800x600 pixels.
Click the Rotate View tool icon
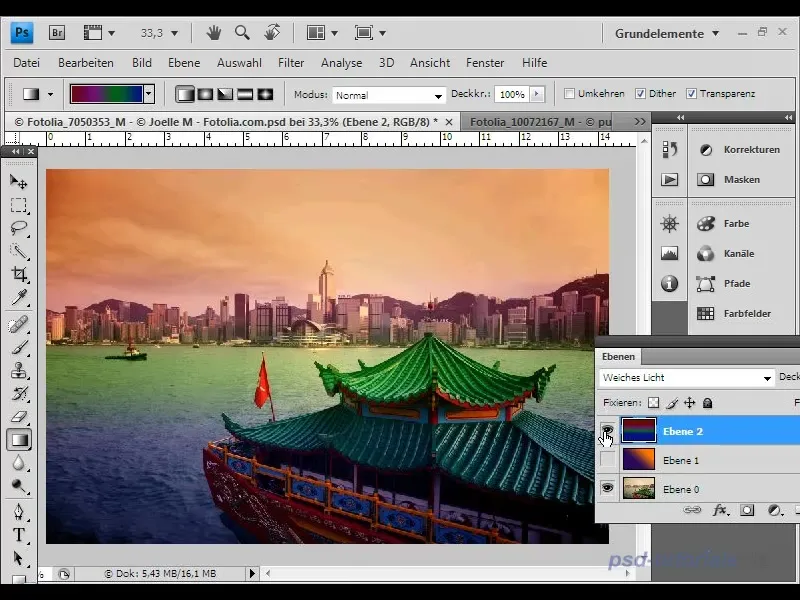pos(272,32)
